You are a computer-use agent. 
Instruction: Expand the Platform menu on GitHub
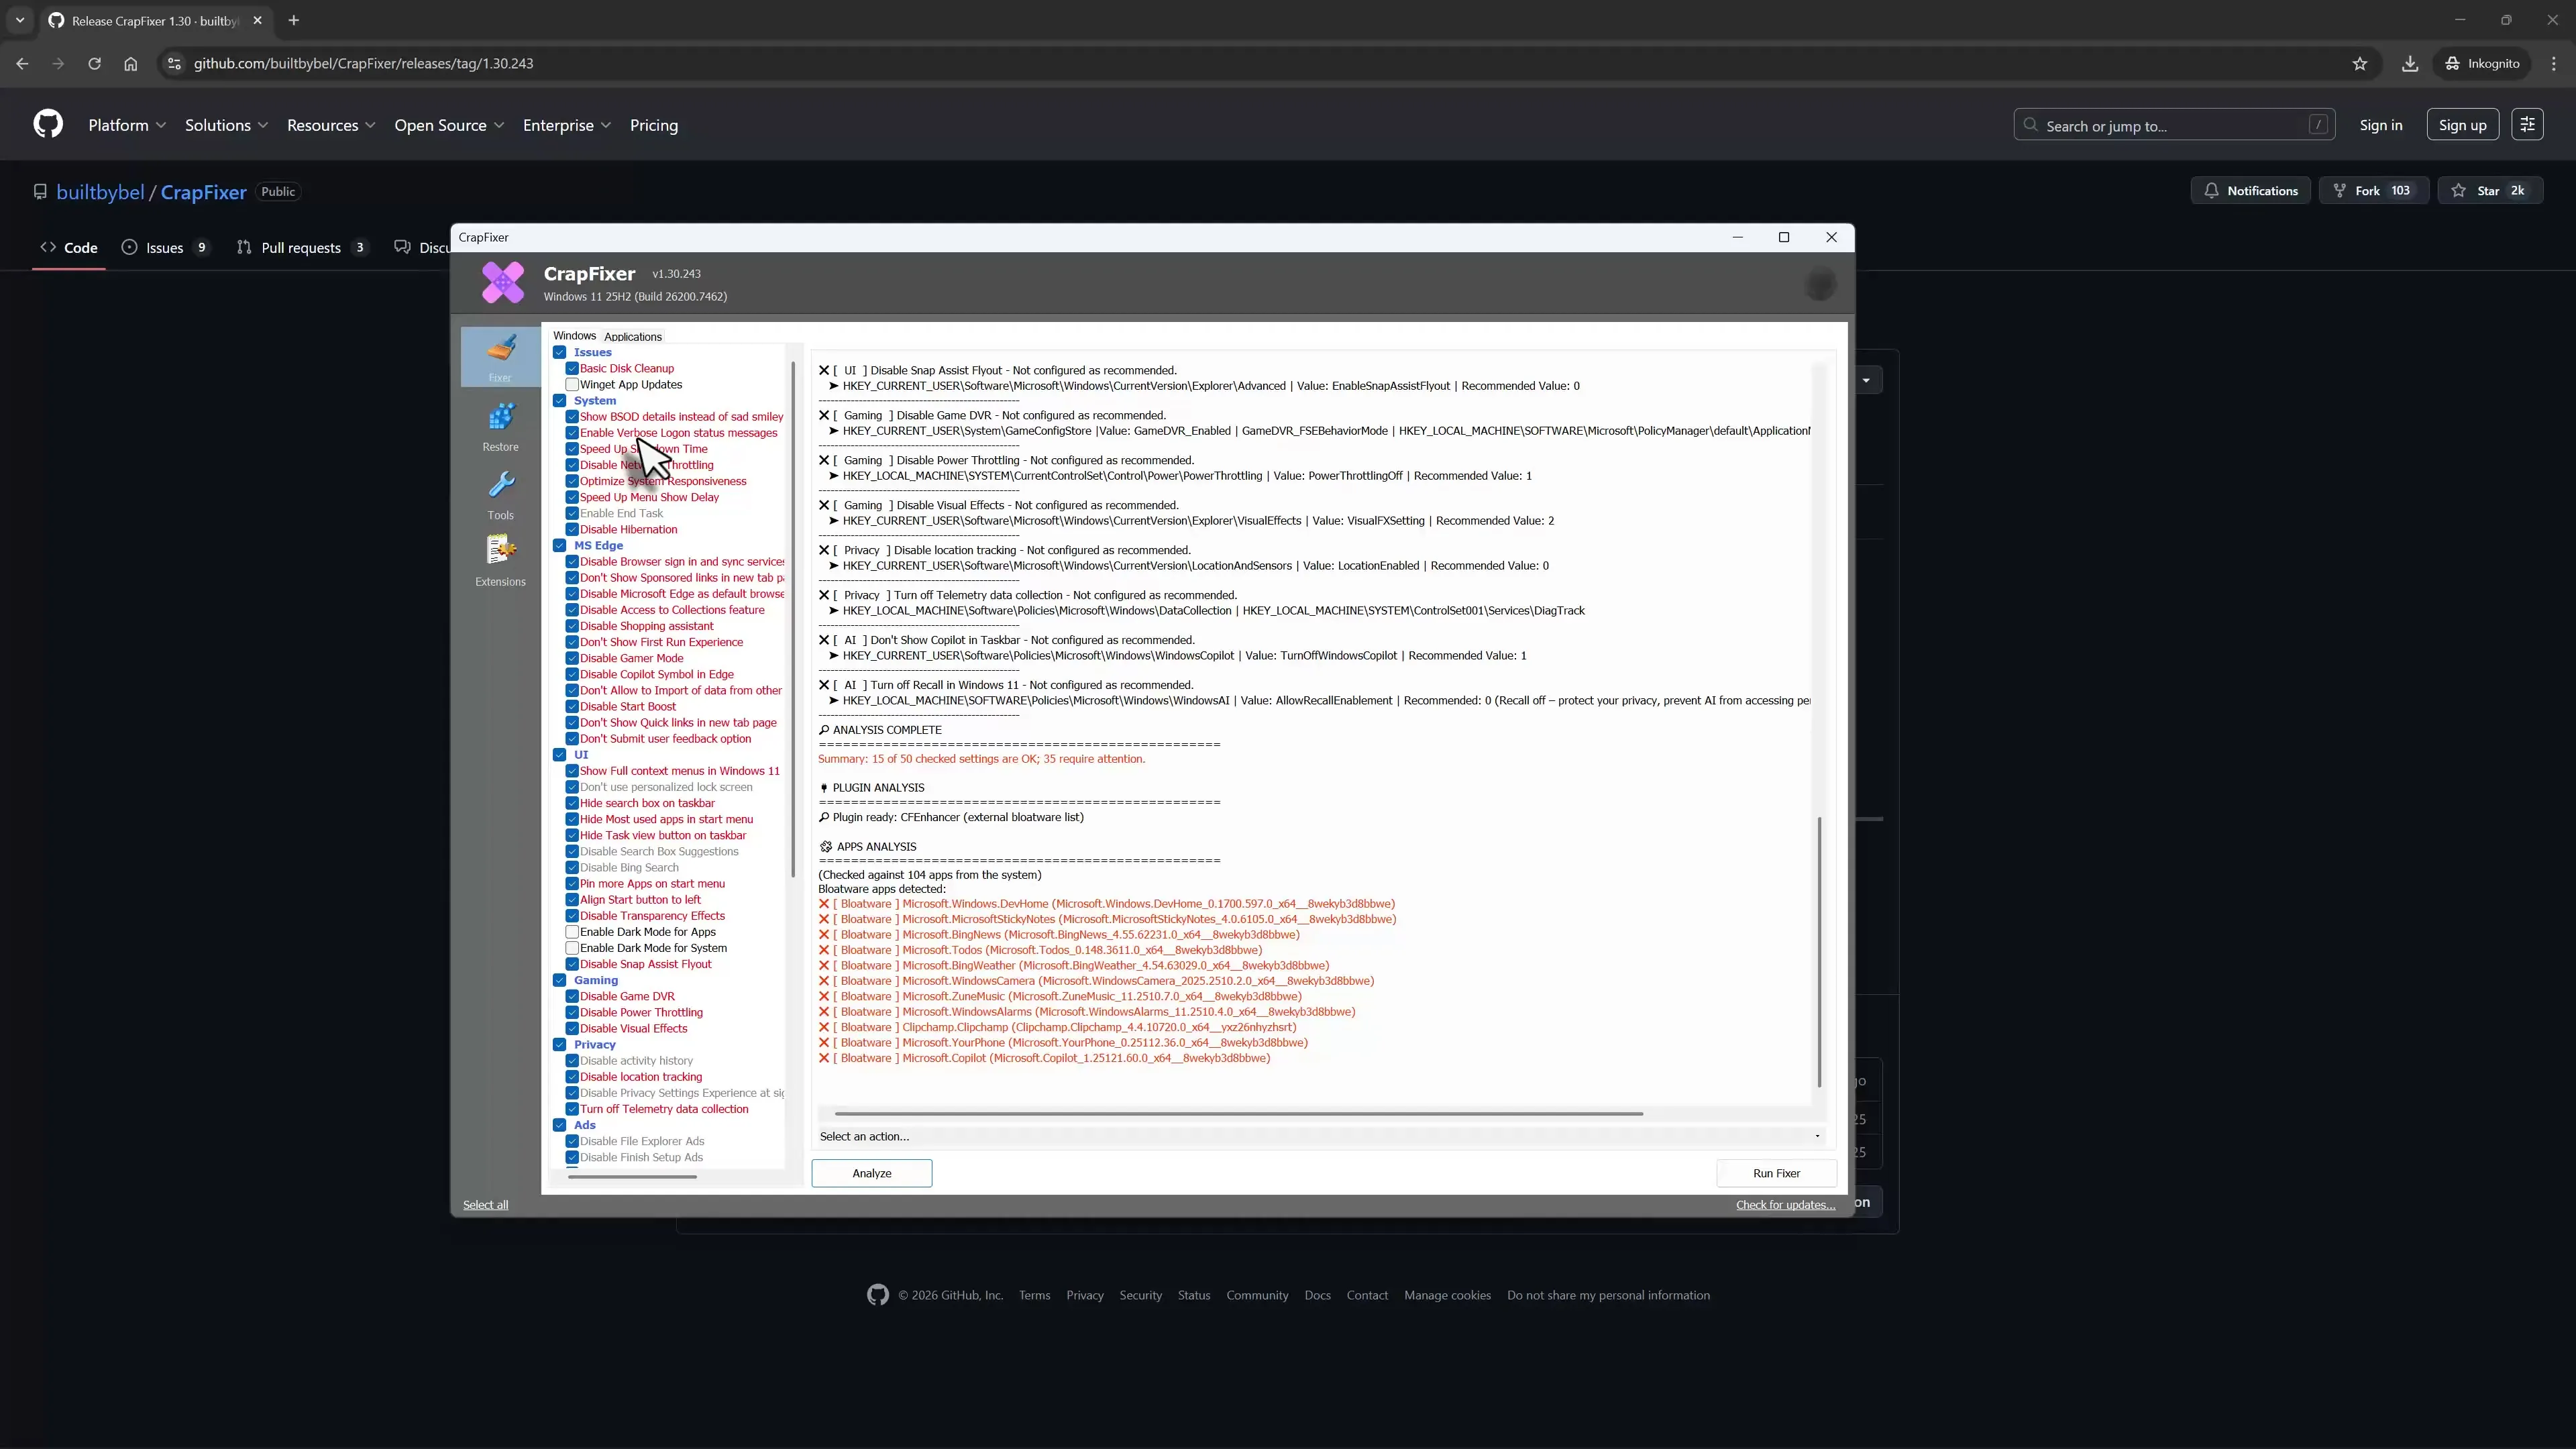point(127,125)
